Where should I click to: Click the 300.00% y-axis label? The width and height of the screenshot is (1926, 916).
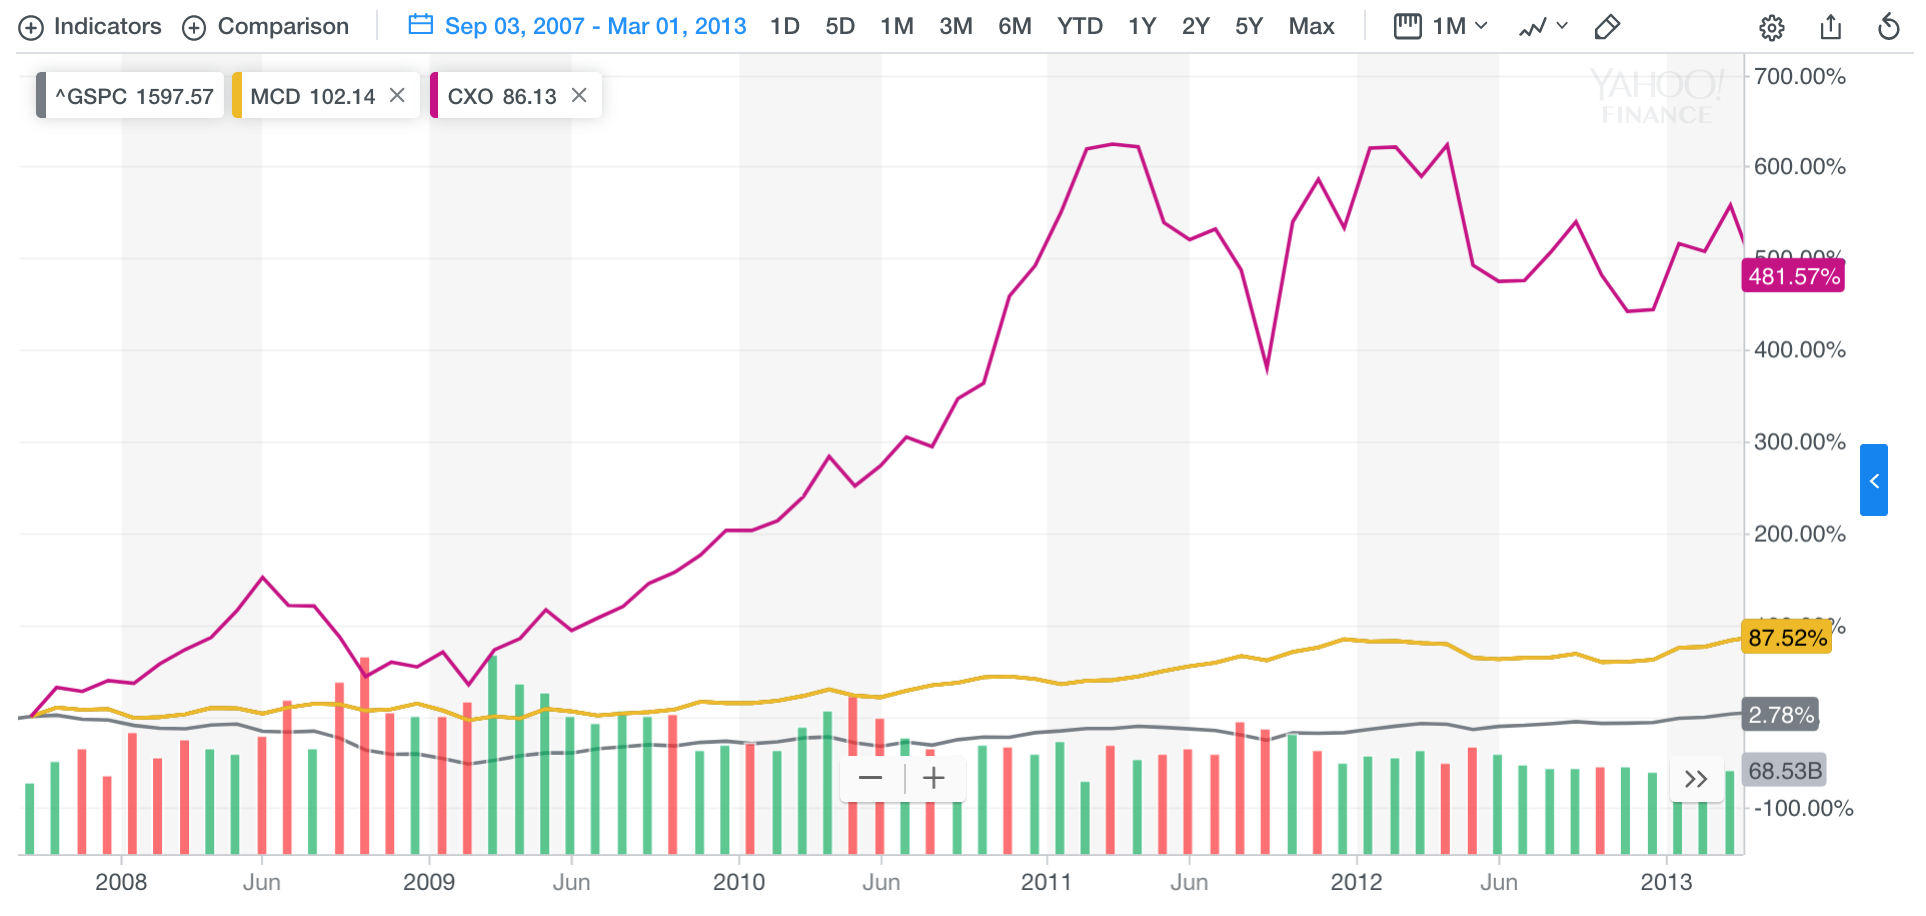coord(1800,442)
